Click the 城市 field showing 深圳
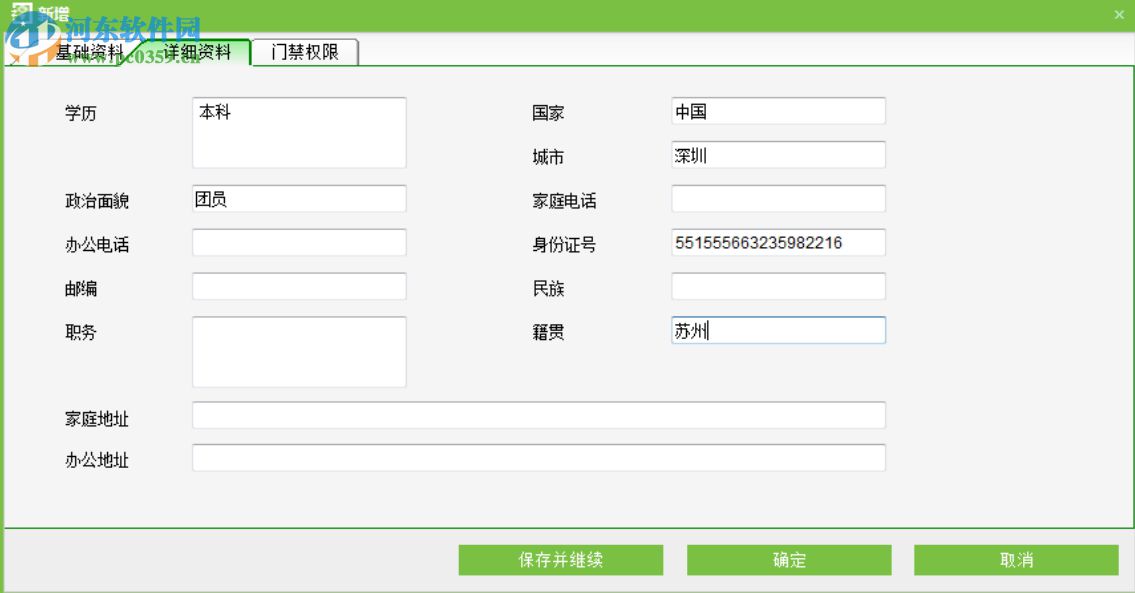This screenshot has height=593, width=1135. click(x=777, y=154)
